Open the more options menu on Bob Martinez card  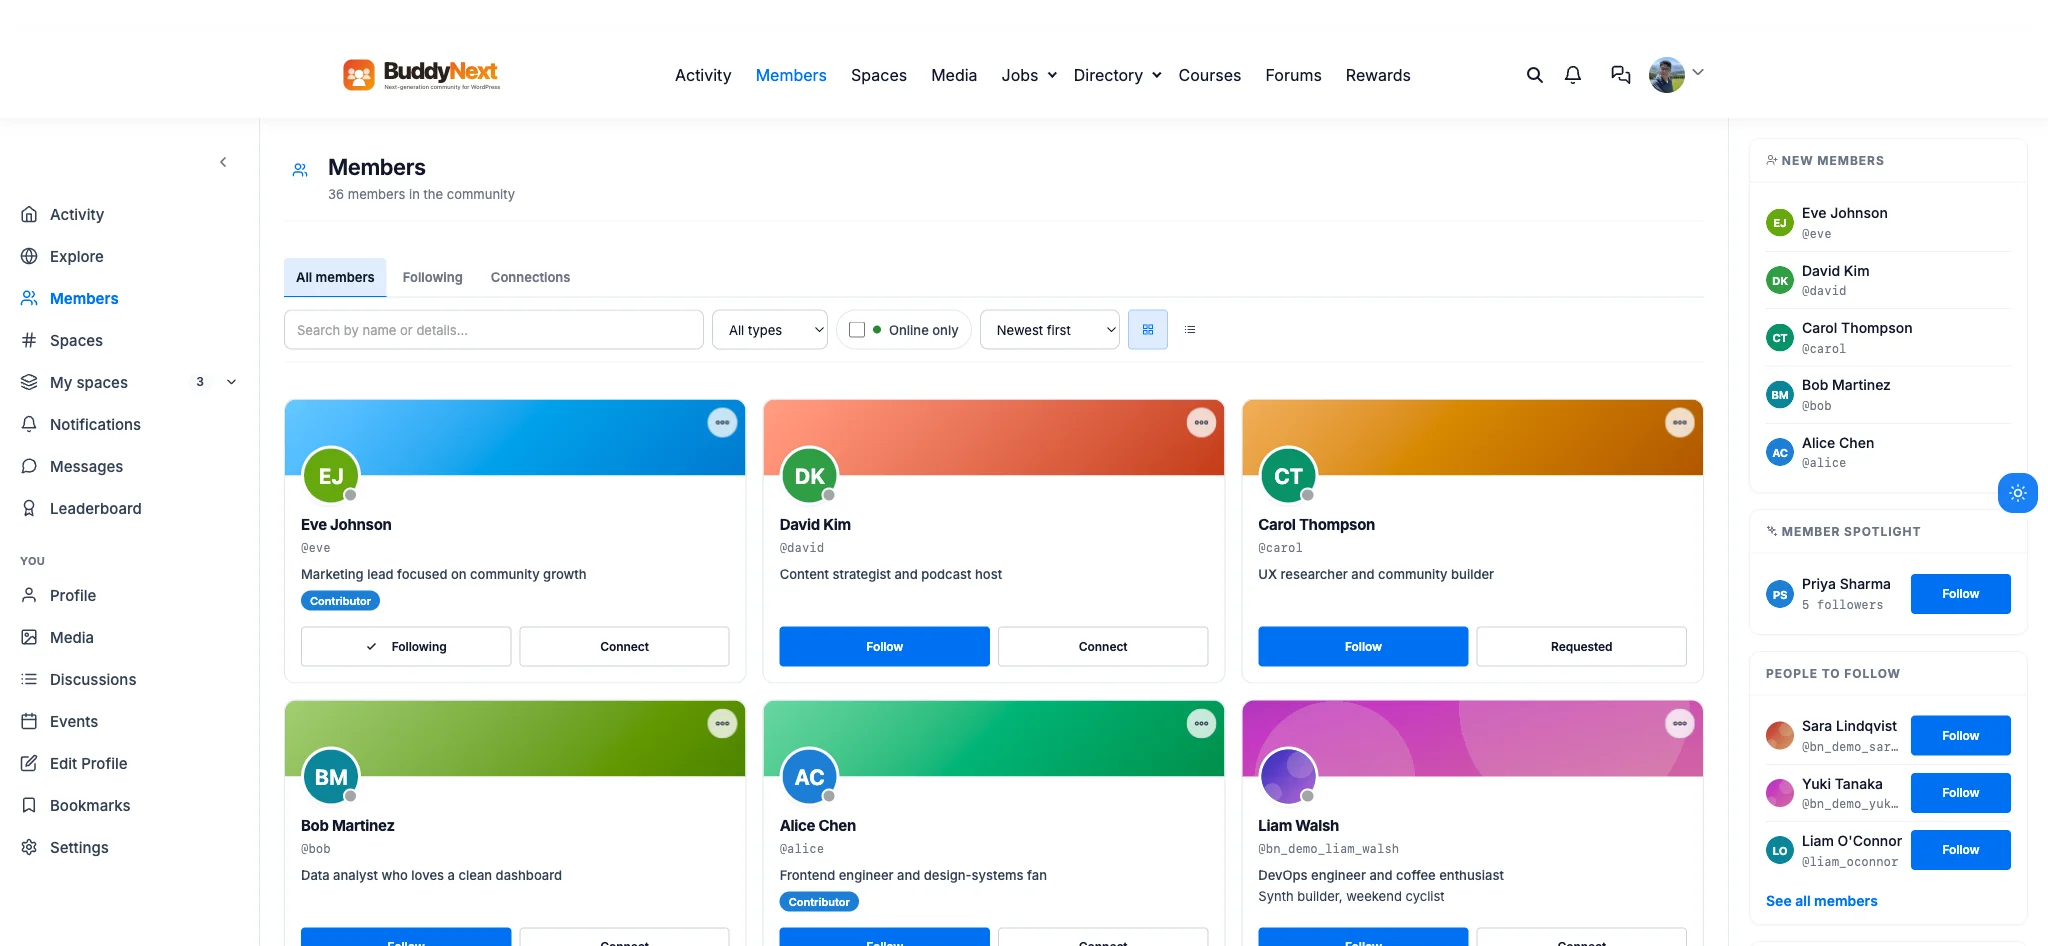click(x=722, y=724)
